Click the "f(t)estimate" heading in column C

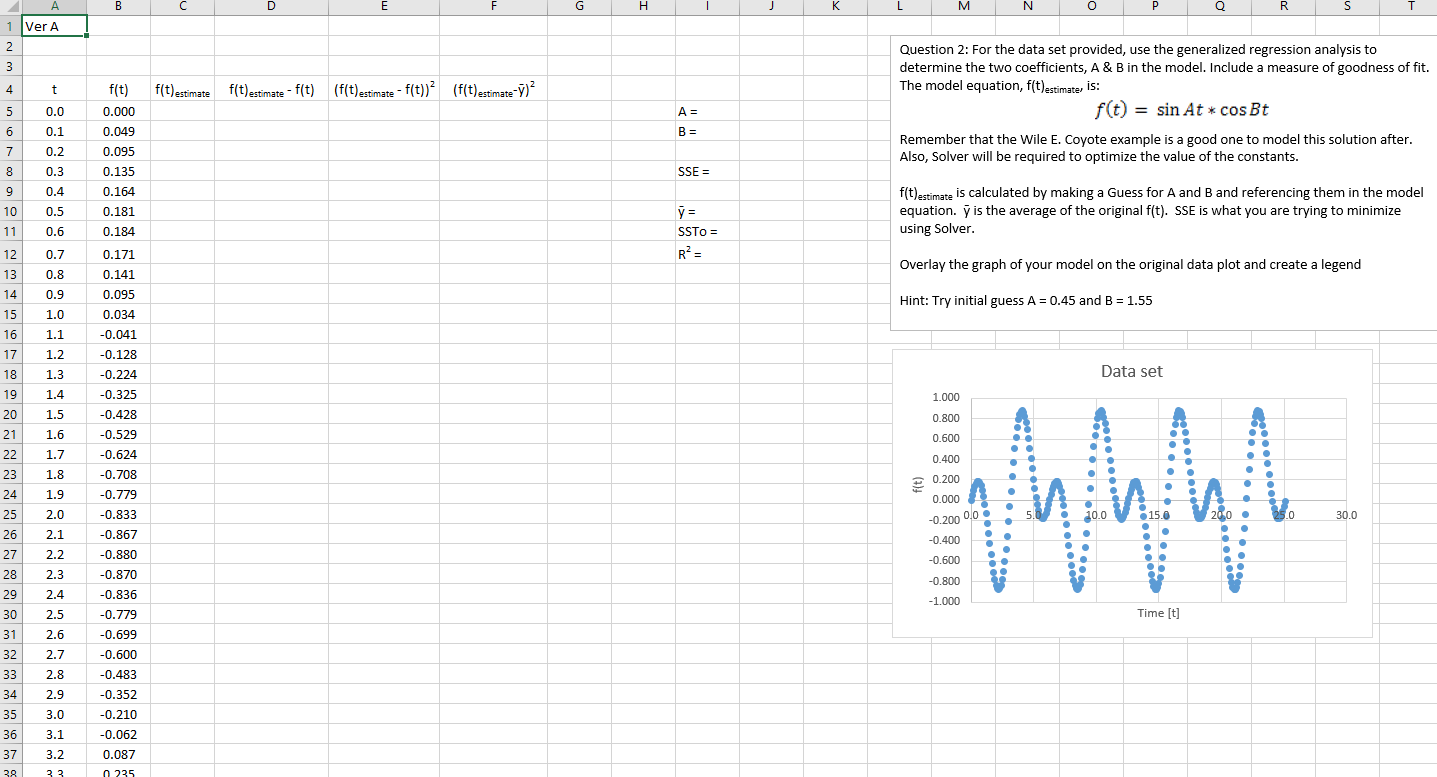(x=183, y=90)
